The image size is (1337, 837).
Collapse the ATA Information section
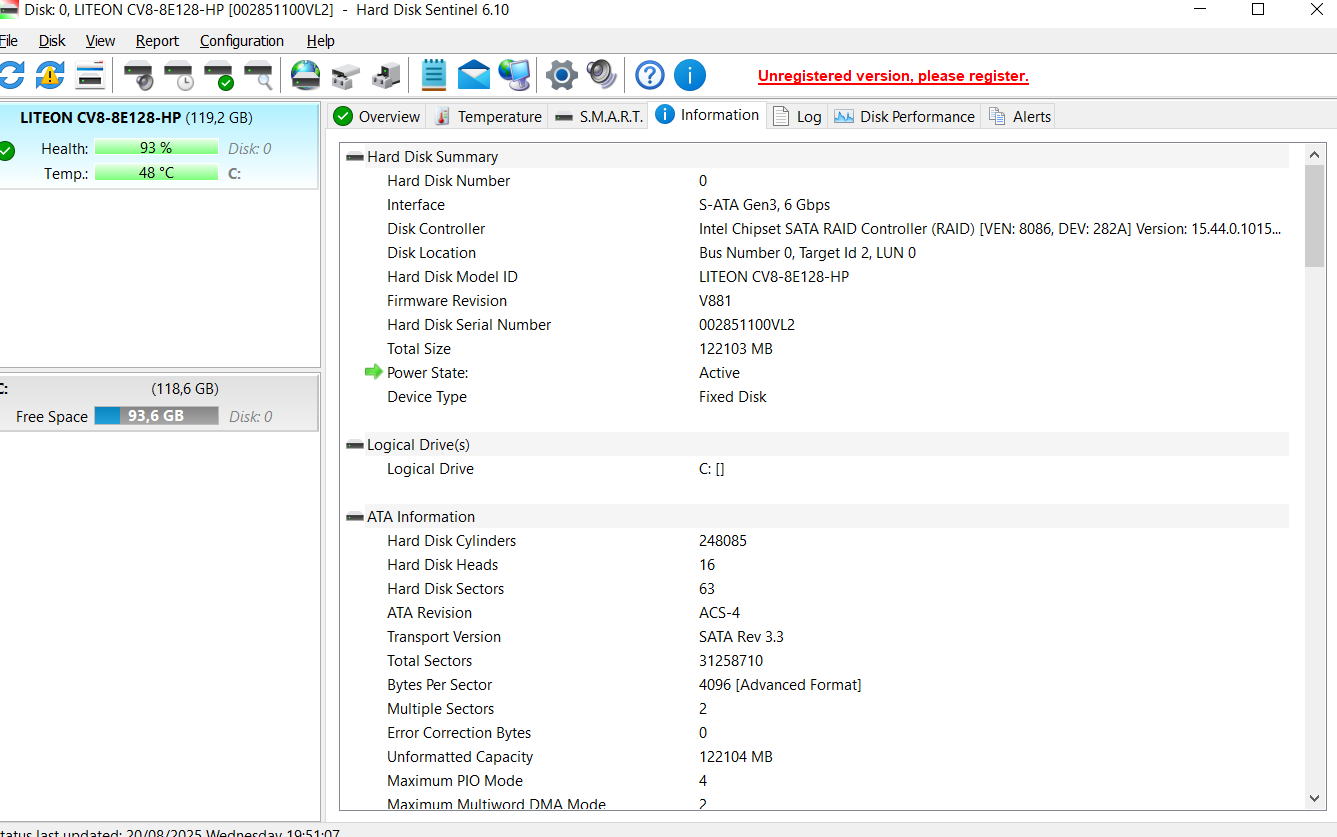pos(354,517)
